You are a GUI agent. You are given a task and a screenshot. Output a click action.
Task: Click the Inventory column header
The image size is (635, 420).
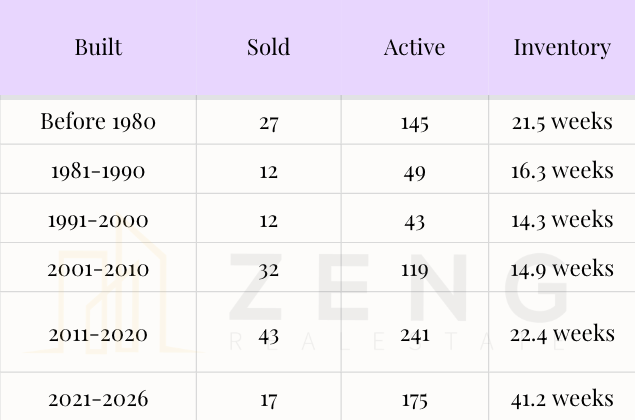[x=562, y=48]
